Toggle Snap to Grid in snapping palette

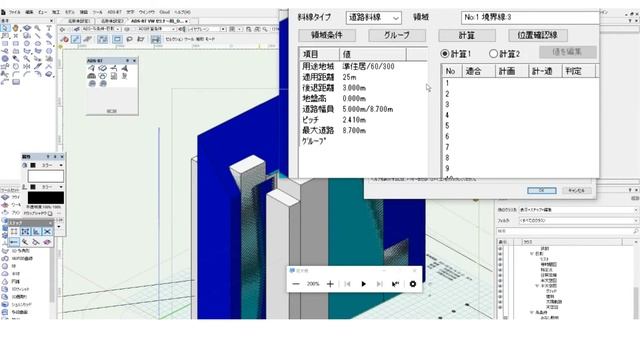click(x=14, y=231)
